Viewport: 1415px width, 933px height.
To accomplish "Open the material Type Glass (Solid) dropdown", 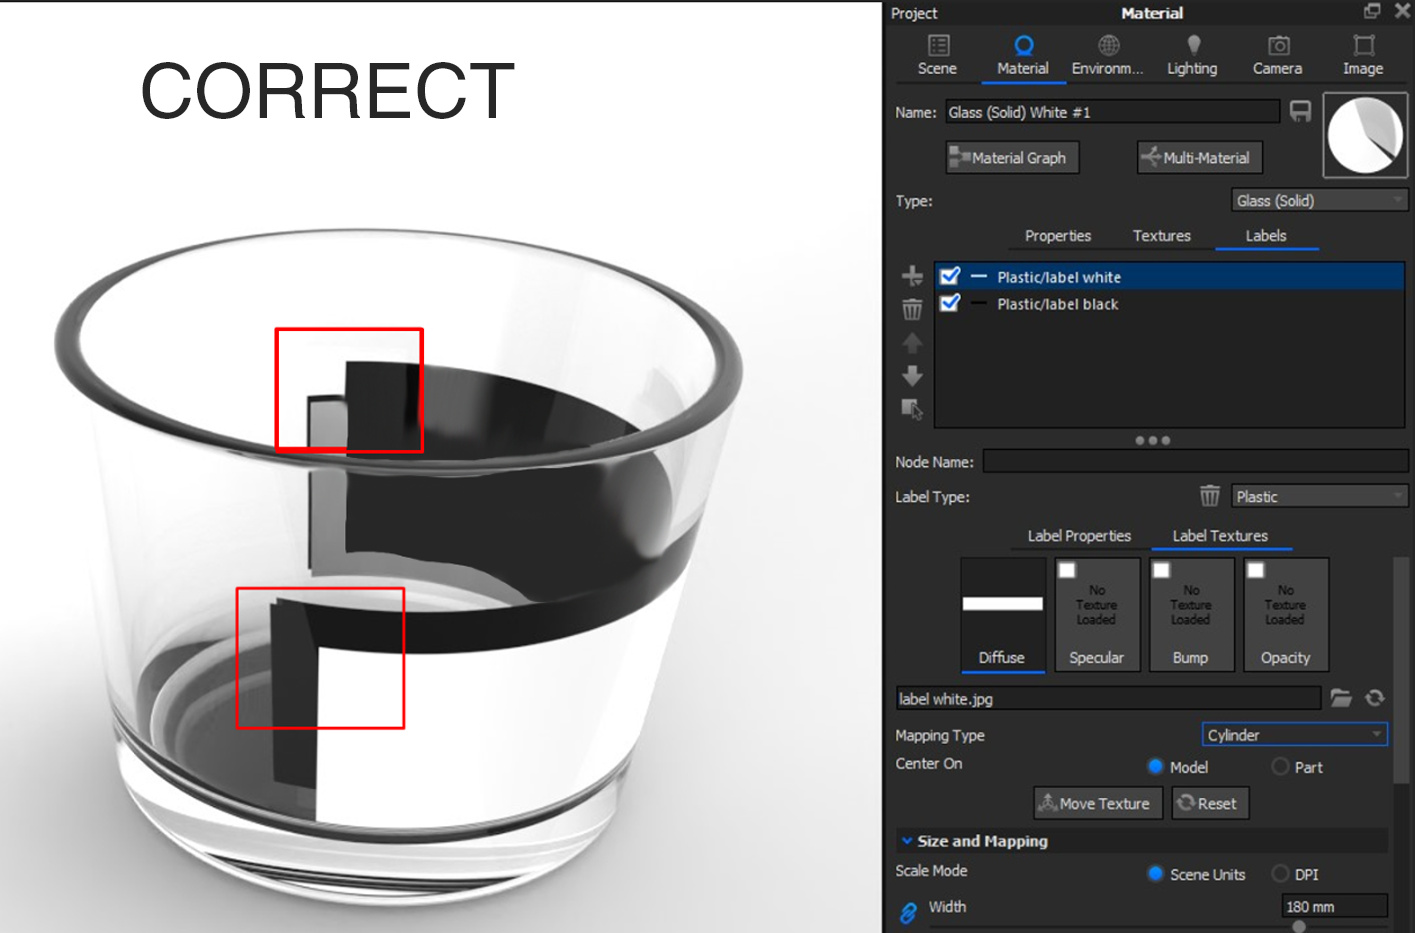I will (1319, 200).
